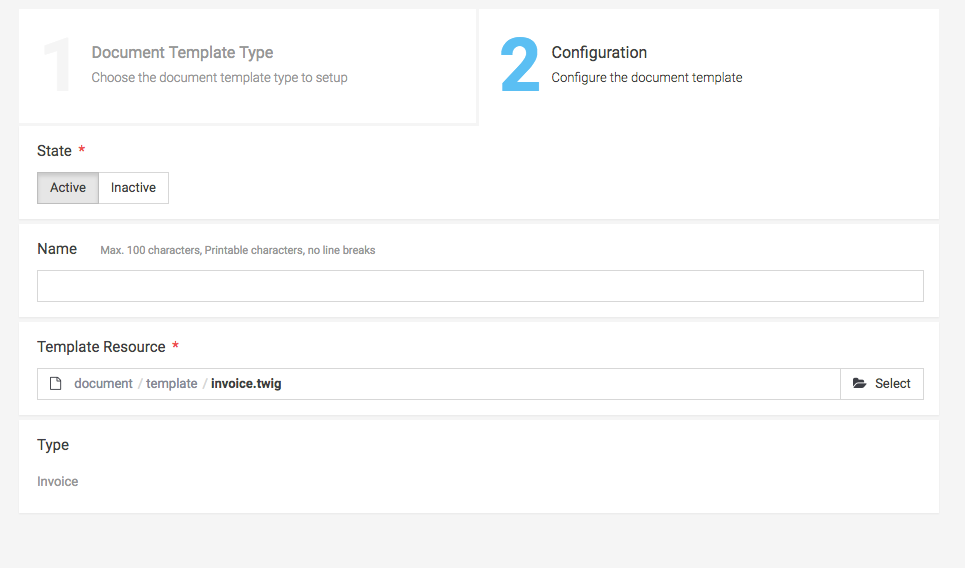Click the open folder icon beside Select
This screenshot has height=568, width=965.
[x=859, y=384]
